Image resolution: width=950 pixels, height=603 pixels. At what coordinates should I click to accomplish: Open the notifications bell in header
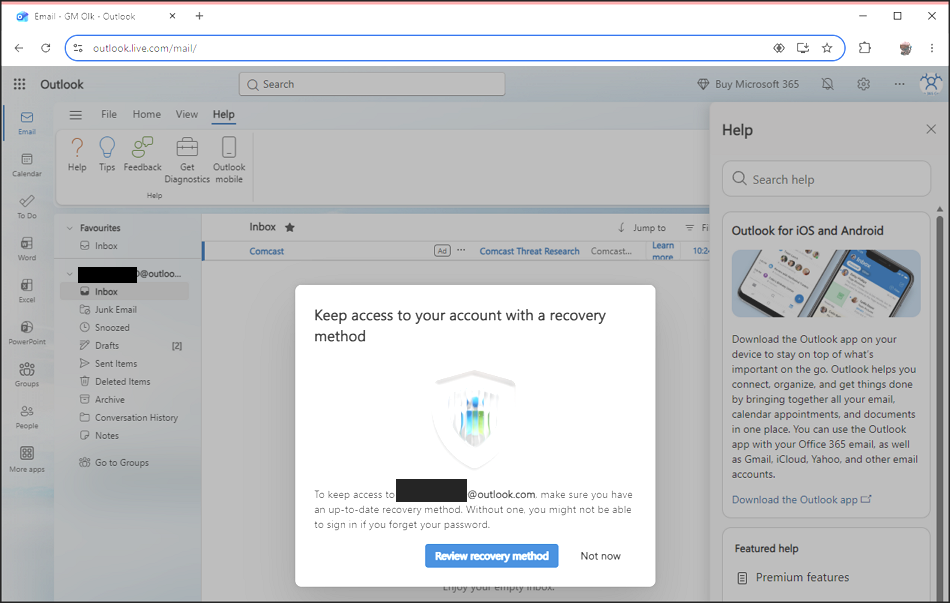[x=828, y=84]
